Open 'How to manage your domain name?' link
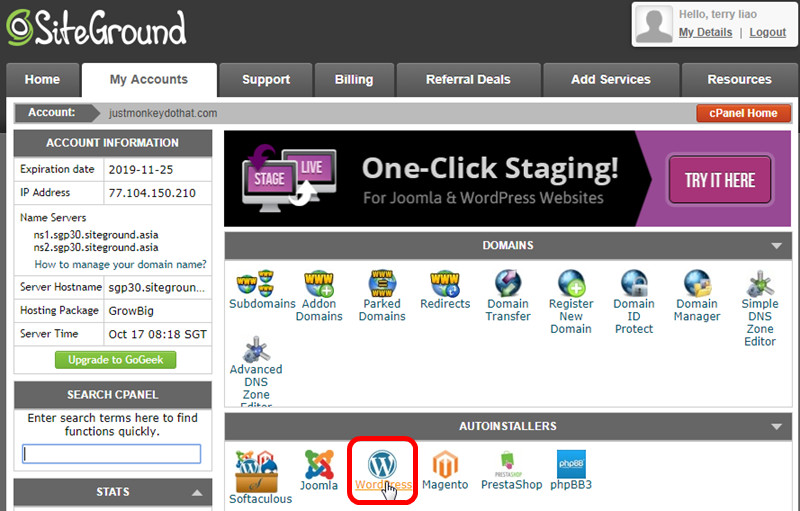This screenshot has width=800, height=511. point(120,264)
